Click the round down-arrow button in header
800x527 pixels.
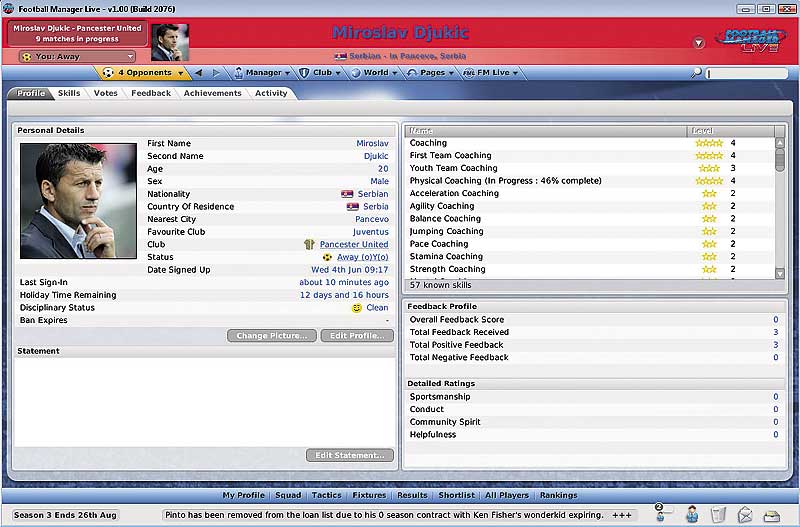point(699,43)
